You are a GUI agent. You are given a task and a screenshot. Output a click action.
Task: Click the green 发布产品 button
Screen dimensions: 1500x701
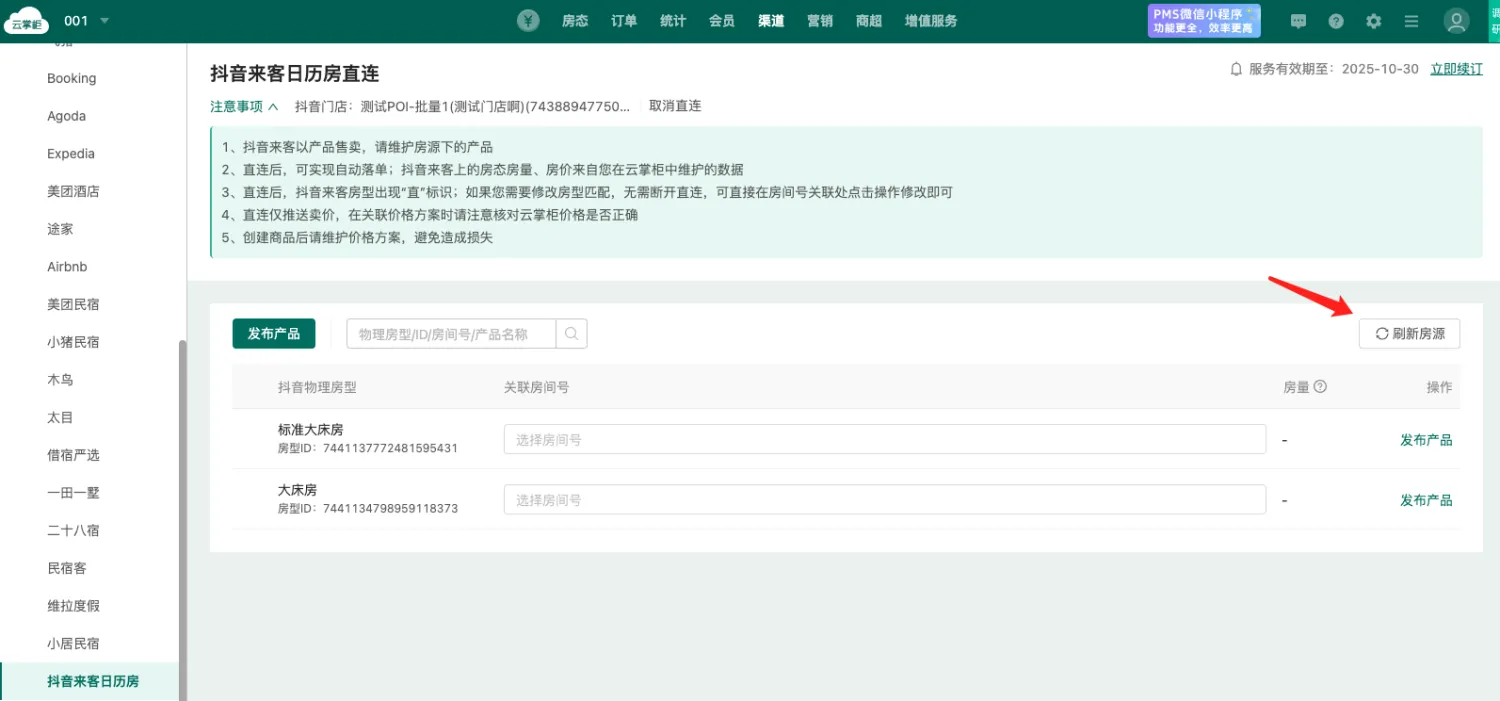(x=274, y=334)
